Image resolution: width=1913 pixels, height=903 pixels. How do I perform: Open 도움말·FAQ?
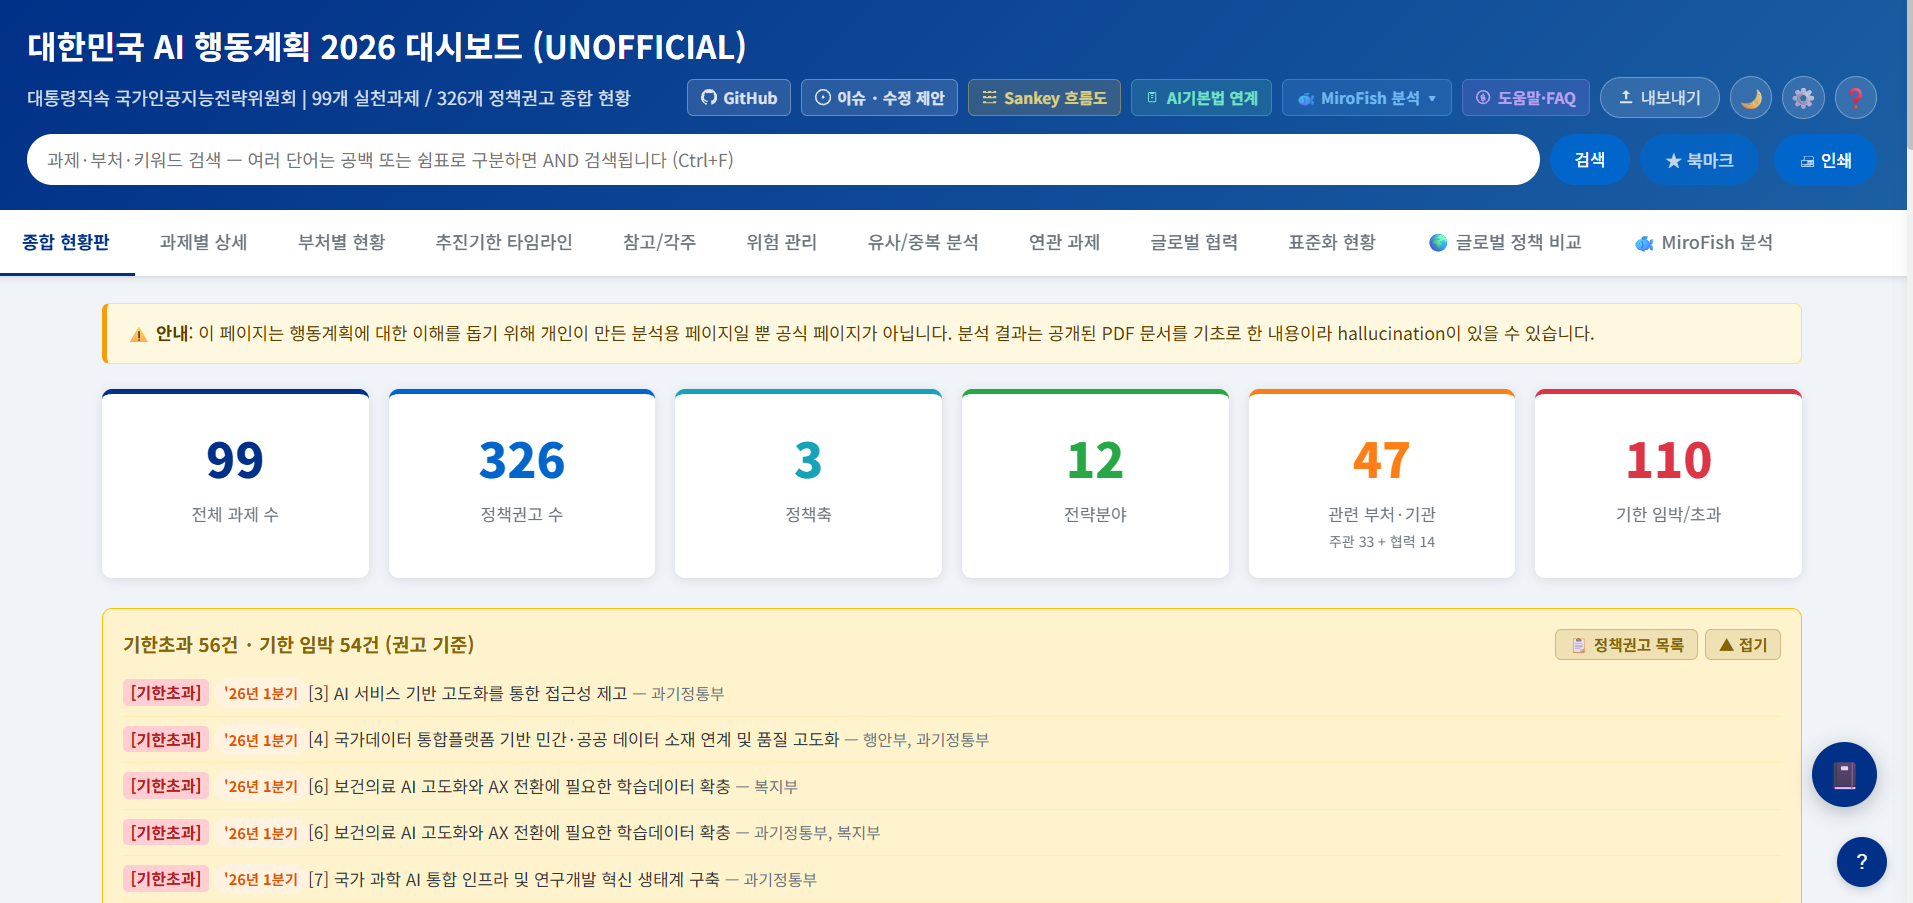point(1526,98)
